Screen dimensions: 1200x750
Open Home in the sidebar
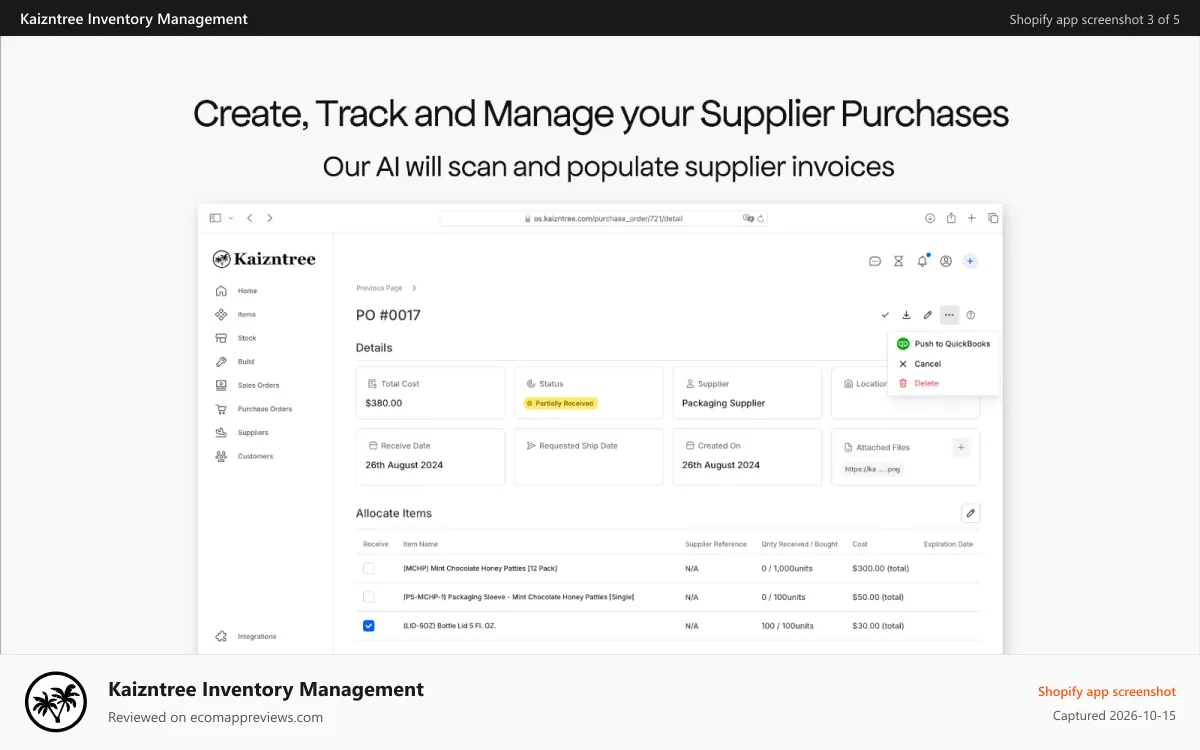pos(237,291)
